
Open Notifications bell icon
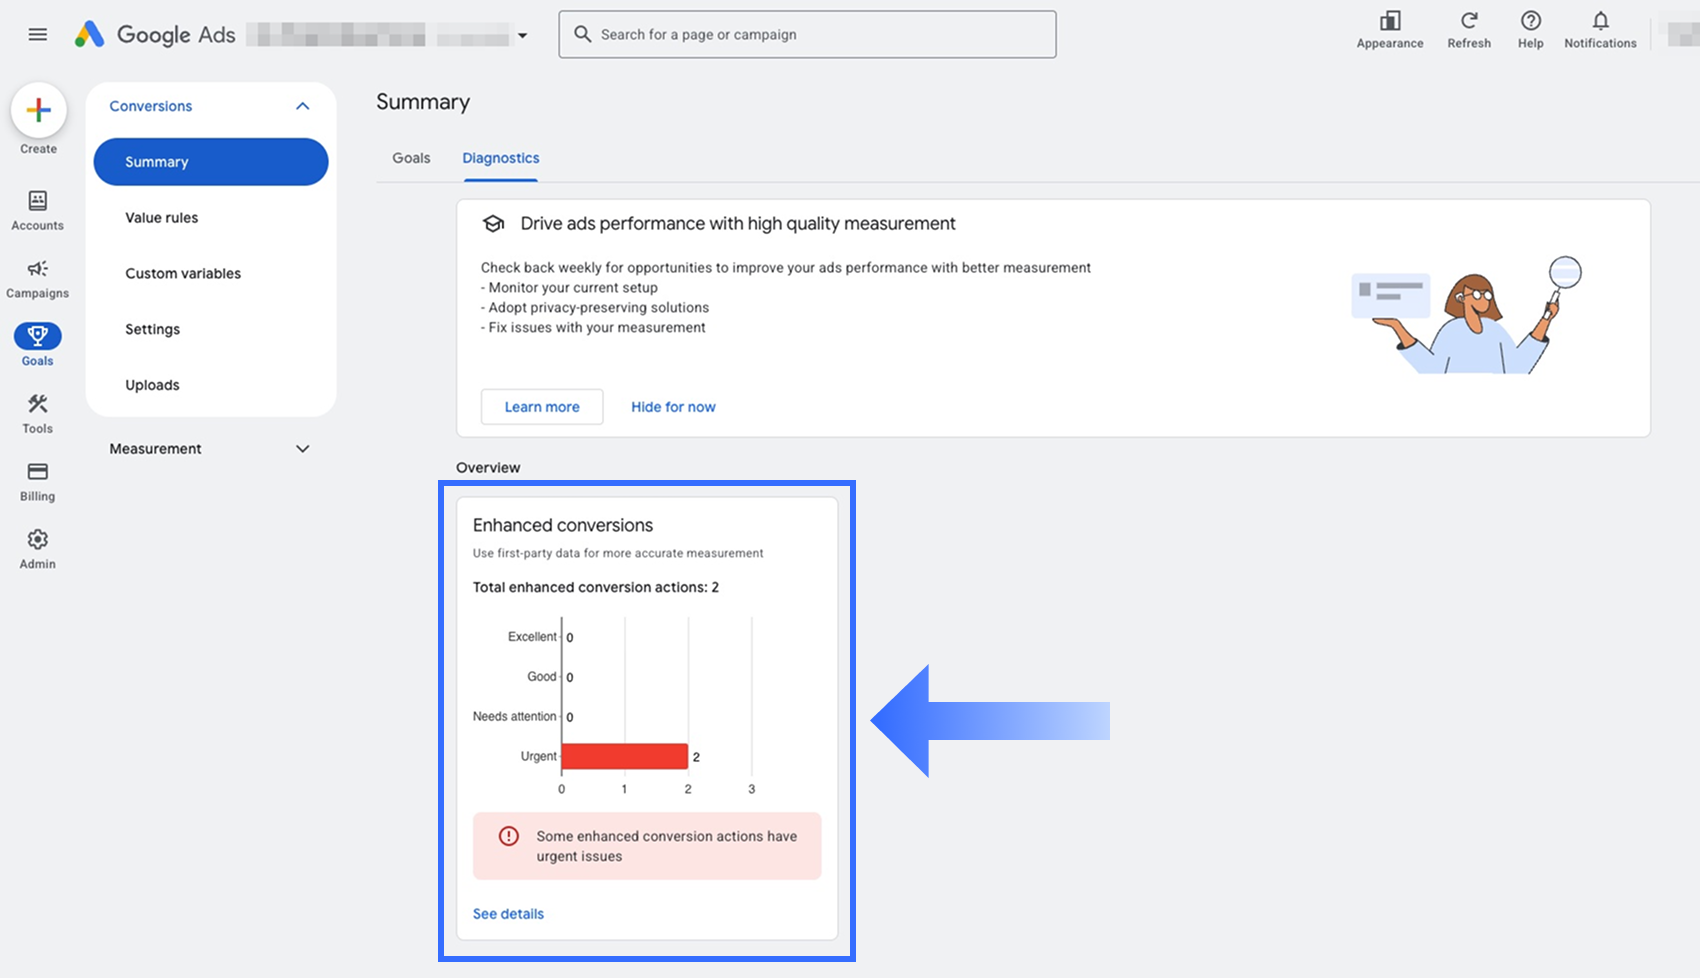(x=1600, y=21)
